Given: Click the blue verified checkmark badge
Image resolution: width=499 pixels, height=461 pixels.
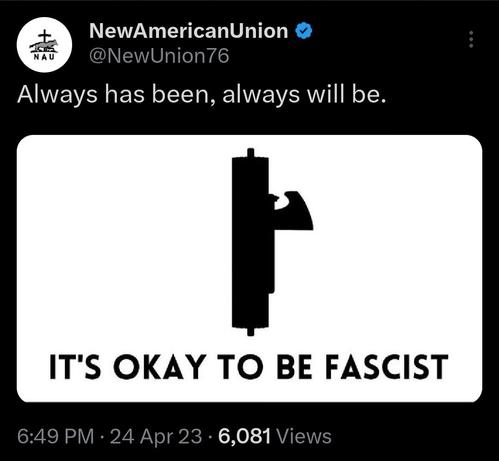Looking at the screenshot, I should (x=304, y=31).
